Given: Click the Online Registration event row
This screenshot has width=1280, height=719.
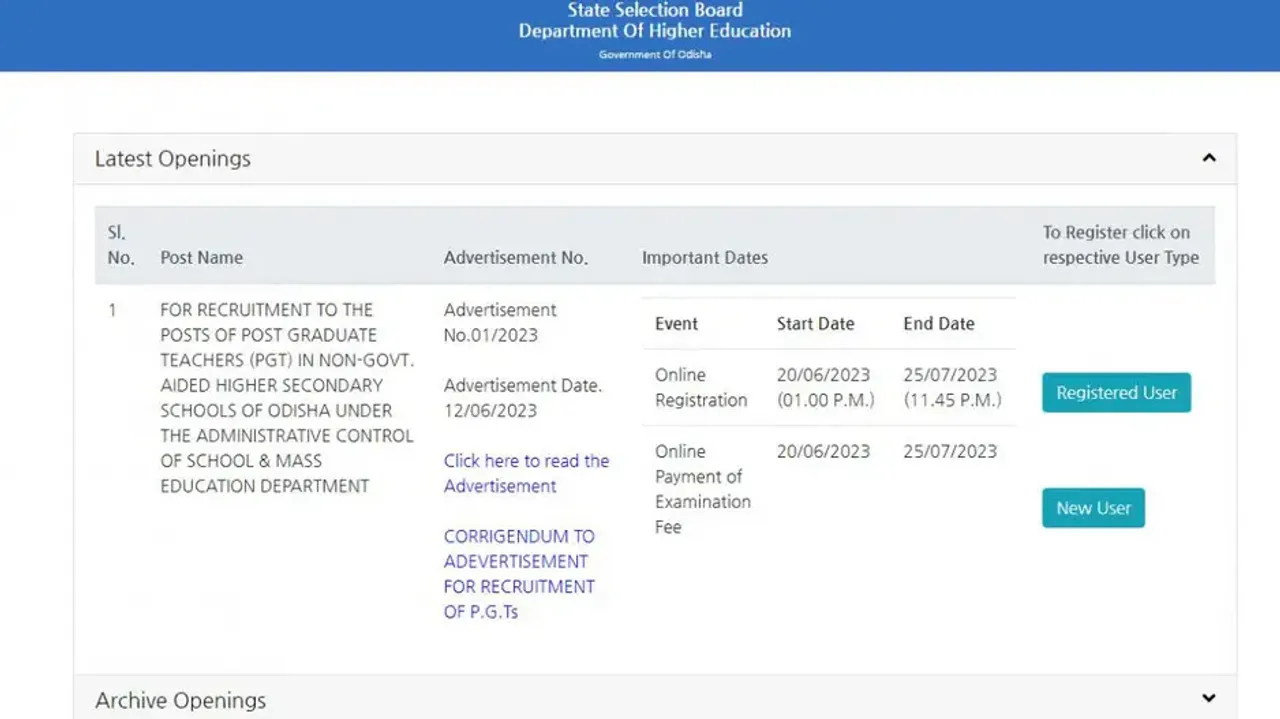Looking at the screenshot, I should (701, 387).
